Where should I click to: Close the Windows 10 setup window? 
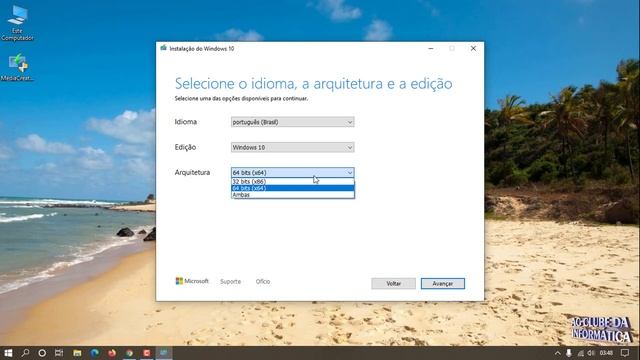coord(473,49)
